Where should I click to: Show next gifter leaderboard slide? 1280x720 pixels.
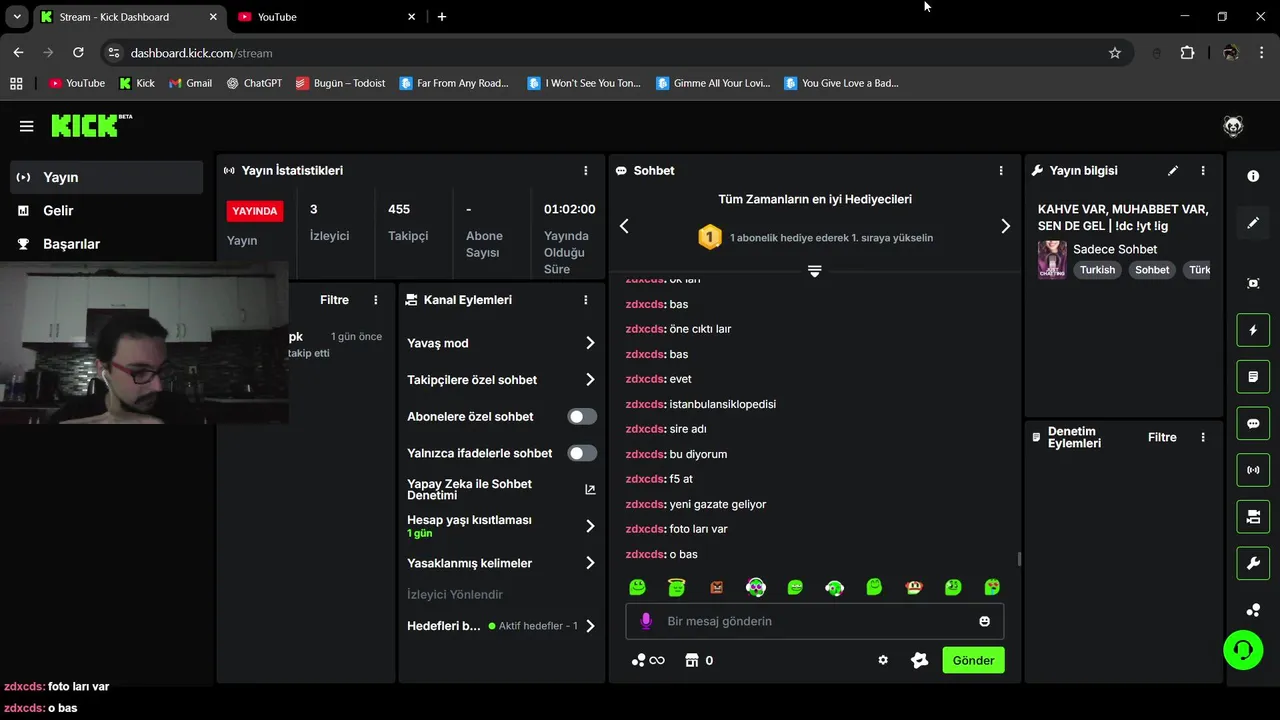click(1005, 226)
